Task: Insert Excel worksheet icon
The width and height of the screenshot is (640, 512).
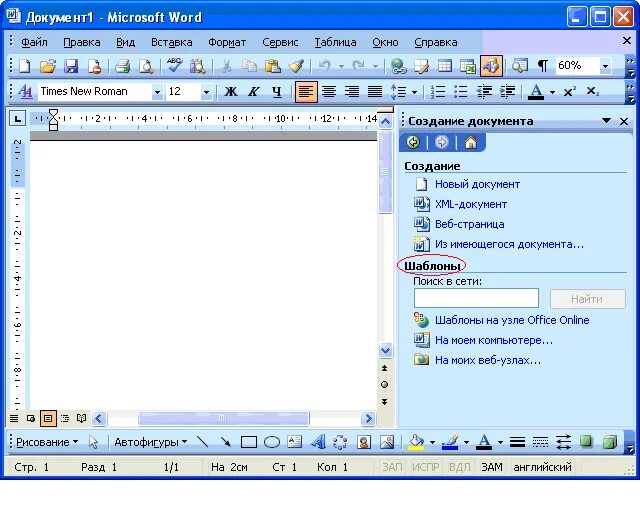Action: [468, 66]
